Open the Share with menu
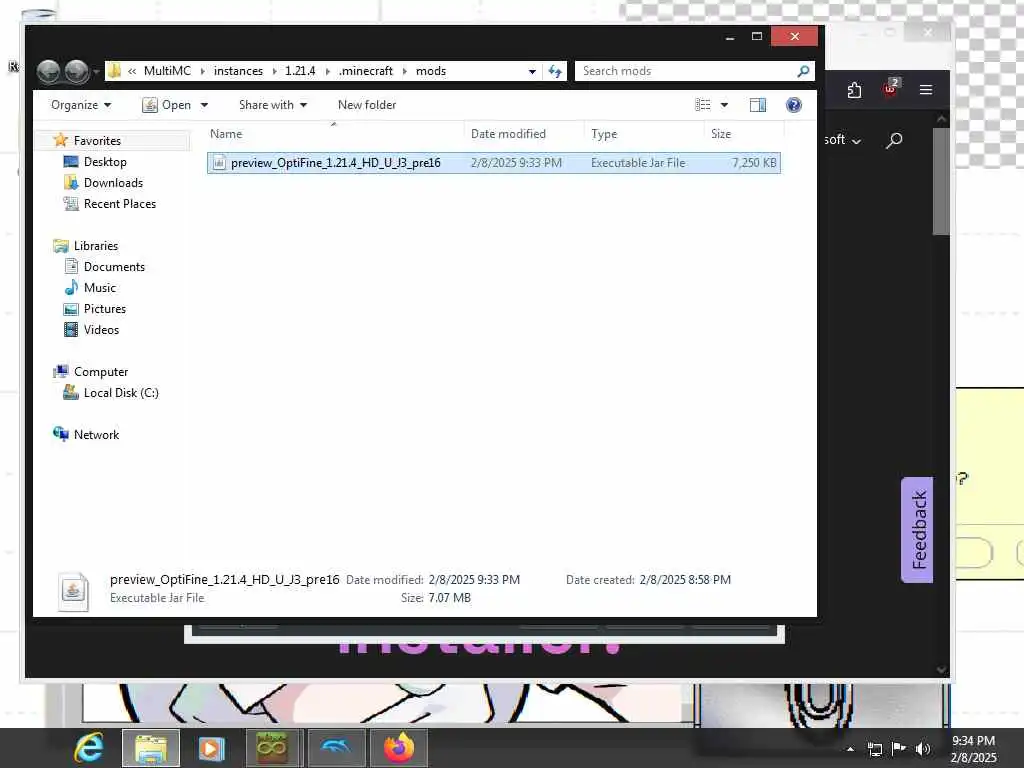The height and width of the screenshot is (768, 1024). tap(273, 104)
